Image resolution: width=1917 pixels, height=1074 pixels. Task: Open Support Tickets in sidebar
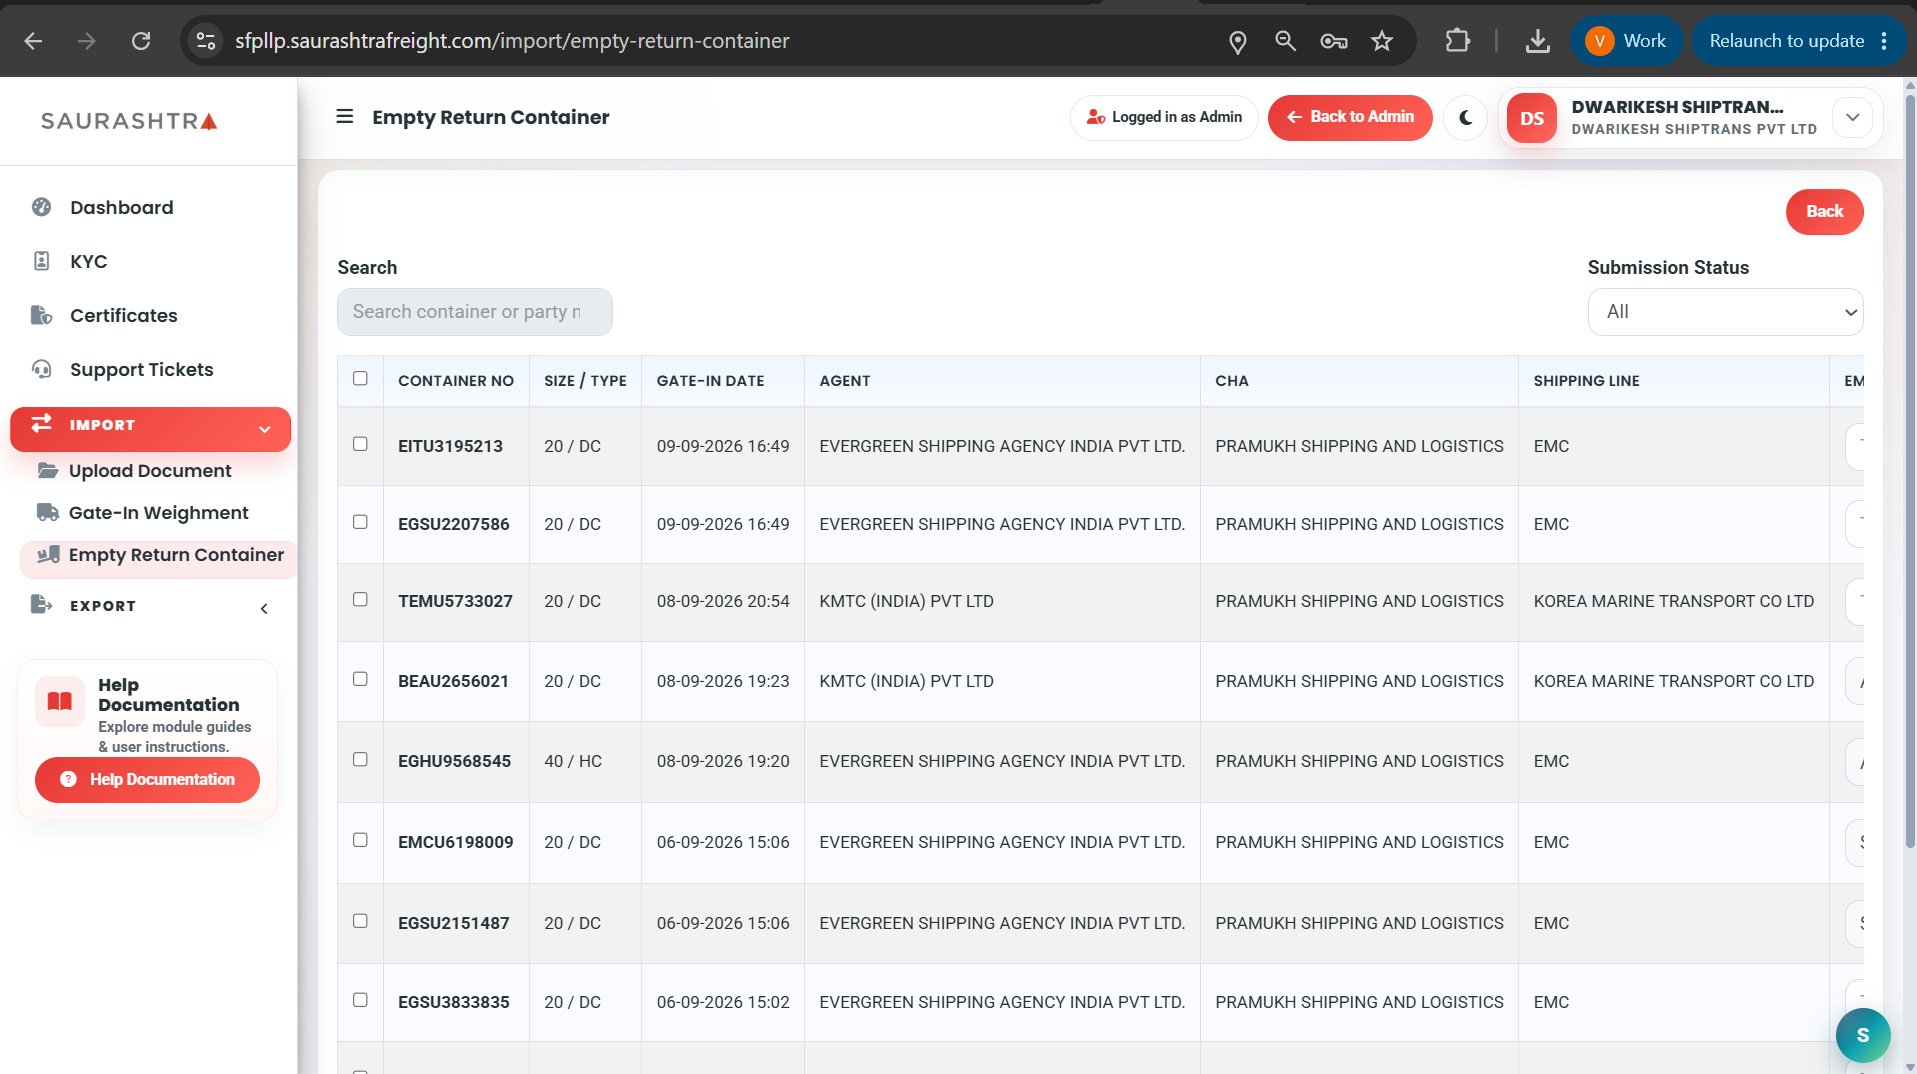tap(141, 369)
